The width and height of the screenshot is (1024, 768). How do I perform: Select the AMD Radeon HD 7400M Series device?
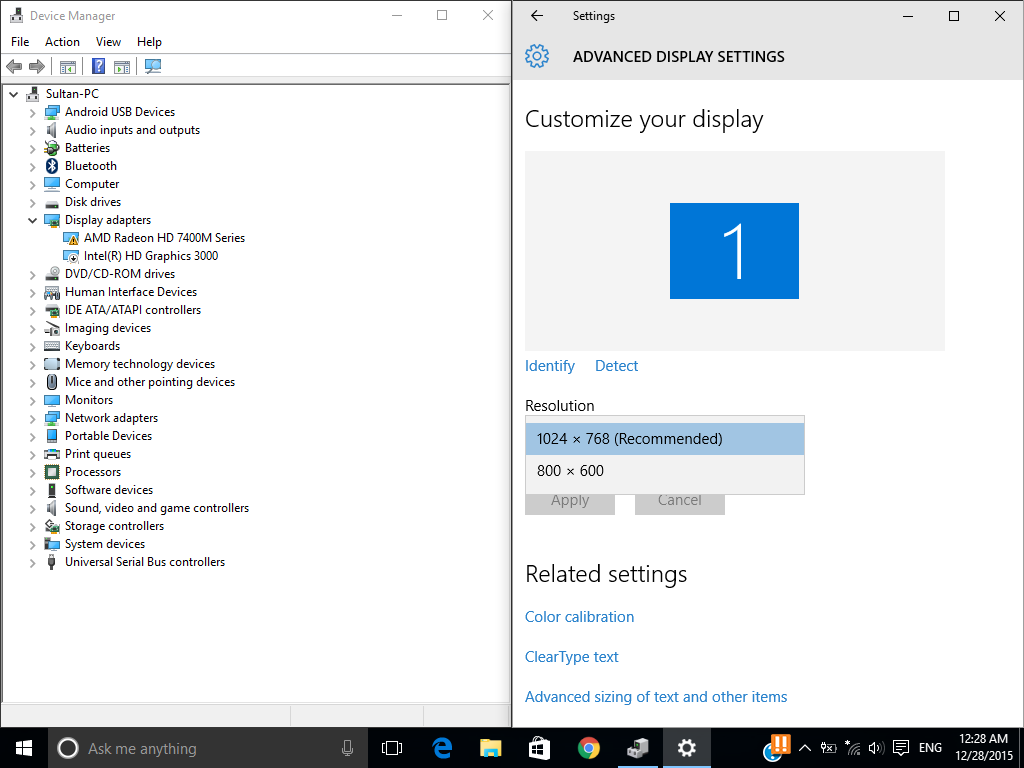(164, 238)
